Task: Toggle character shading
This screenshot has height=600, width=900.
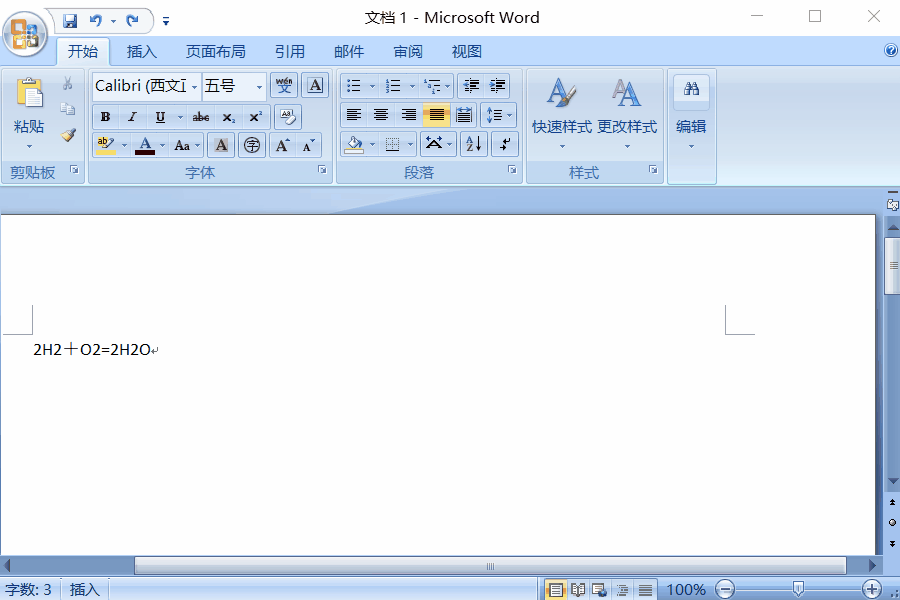Action: pos(221,145)
